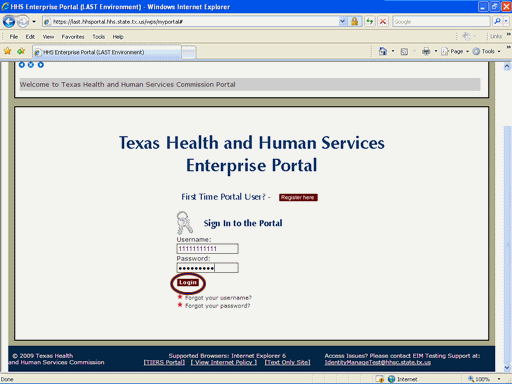The height and width of the screenshot is (384, 512).
Task: Open the search provider options dropdown
Action: [506, 22]
